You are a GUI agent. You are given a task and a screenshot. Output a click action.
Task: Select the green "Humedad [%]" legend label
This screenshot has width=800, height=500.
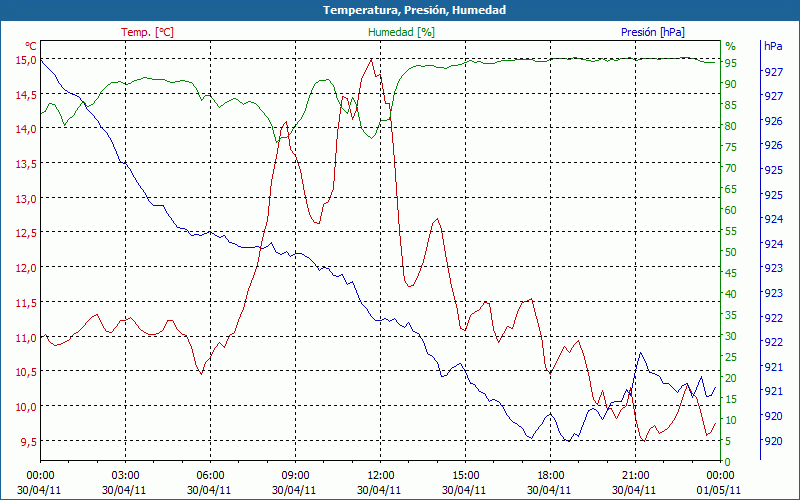(401, 32)
